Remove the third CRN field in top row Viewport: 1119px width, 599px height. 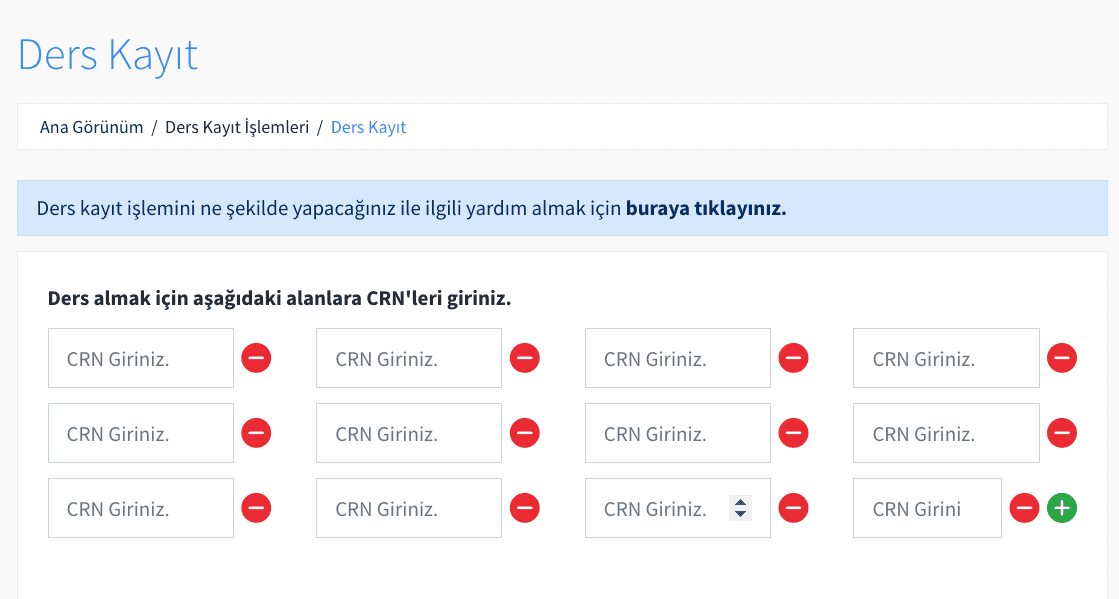pyautogui.click(x=793, y=357)
